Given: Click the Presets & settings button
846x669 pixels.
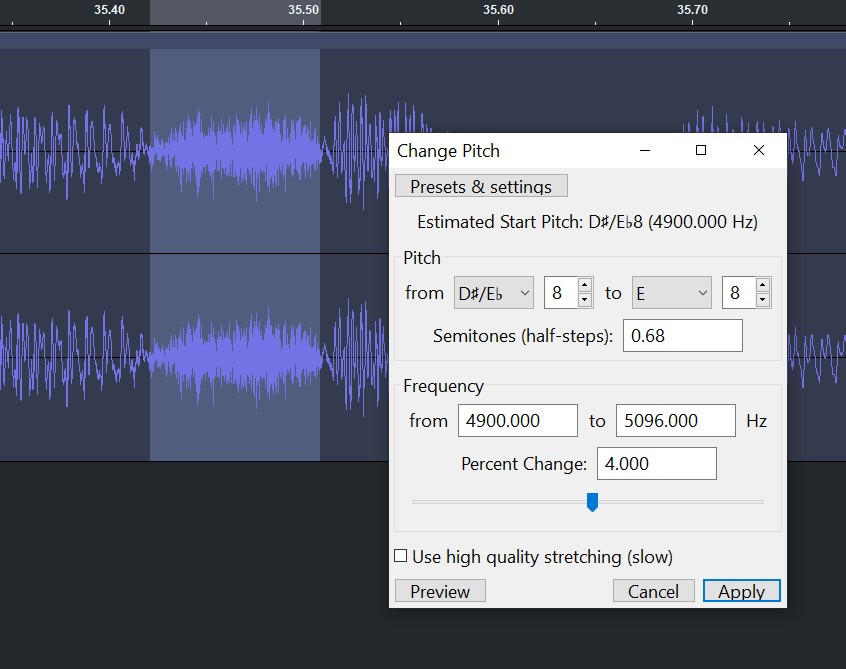Looking at the screenshot, I should 481,187.
